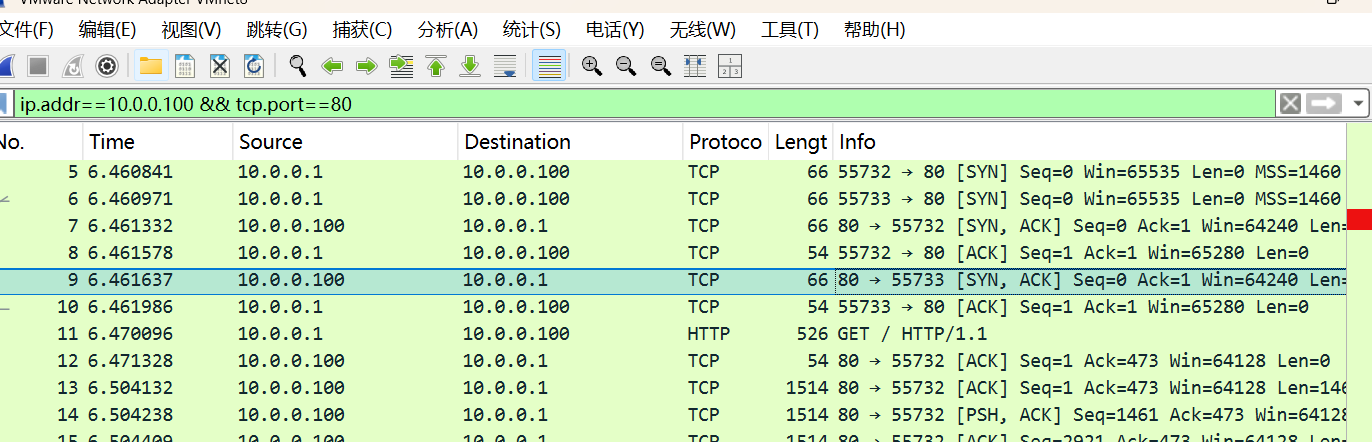Image resolution: width=1372 pixels, height=442 pixels.
Task: Select packet 7 at time 6.461332
Action: (672, 226)
